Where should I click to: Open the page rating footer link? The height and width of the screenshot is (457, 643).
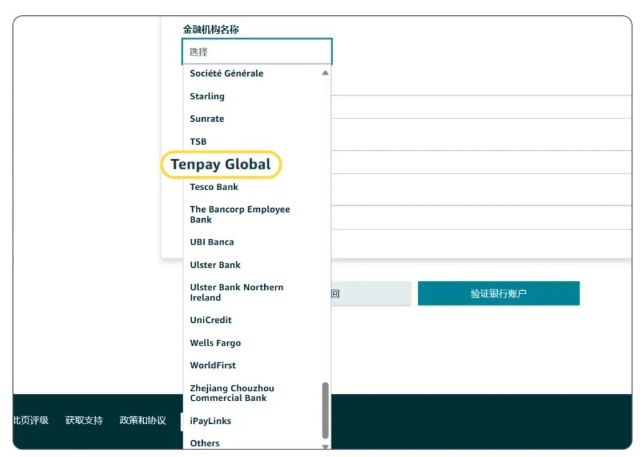pyautogui.click(x=31, y=420)
